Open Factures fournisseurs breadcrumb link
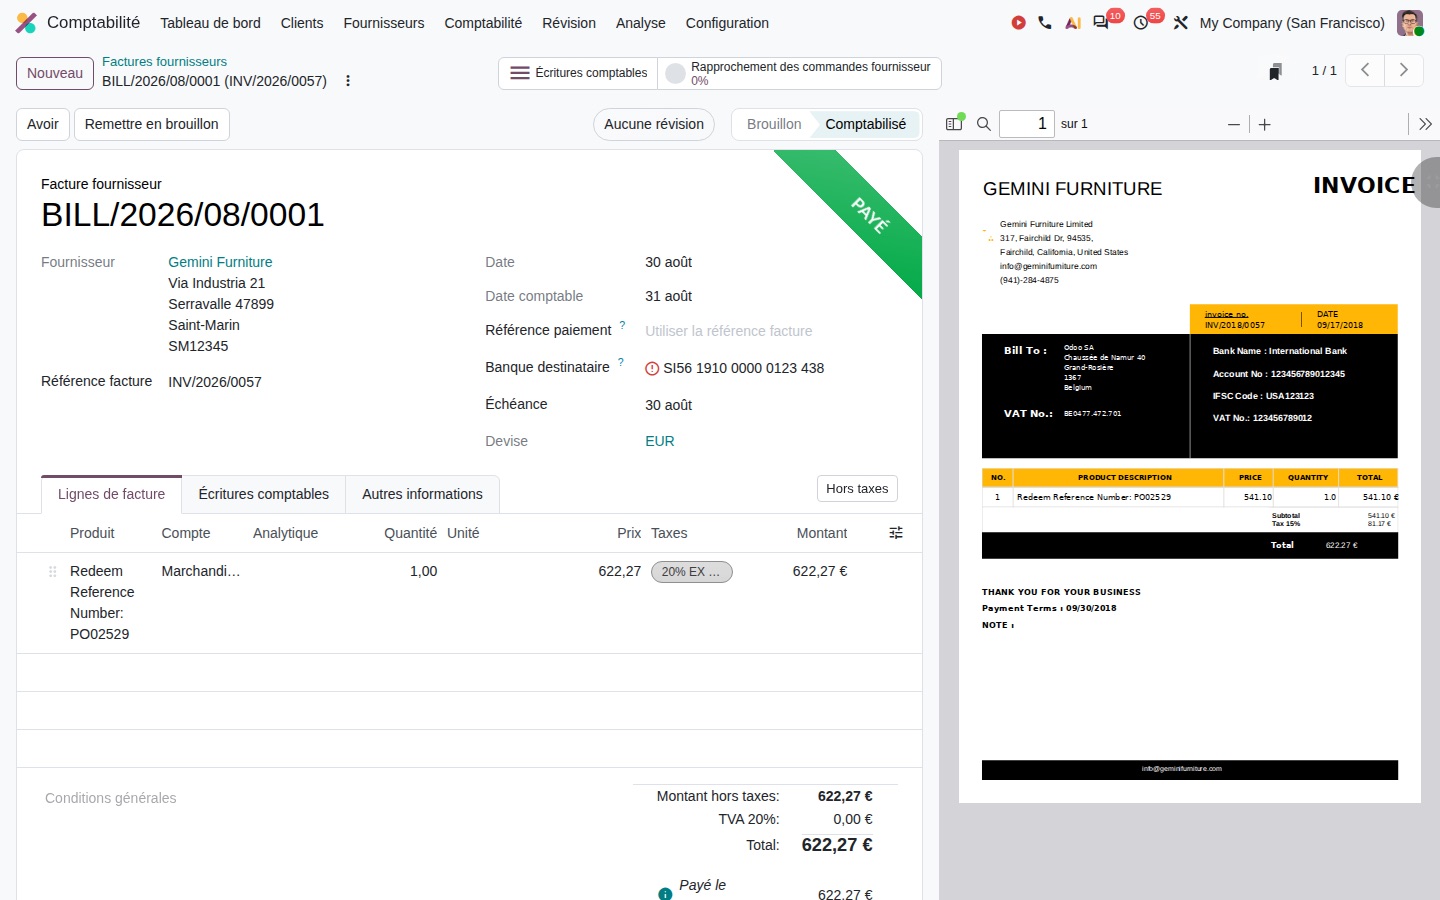 pyautogui.click(x=164, y=61)
